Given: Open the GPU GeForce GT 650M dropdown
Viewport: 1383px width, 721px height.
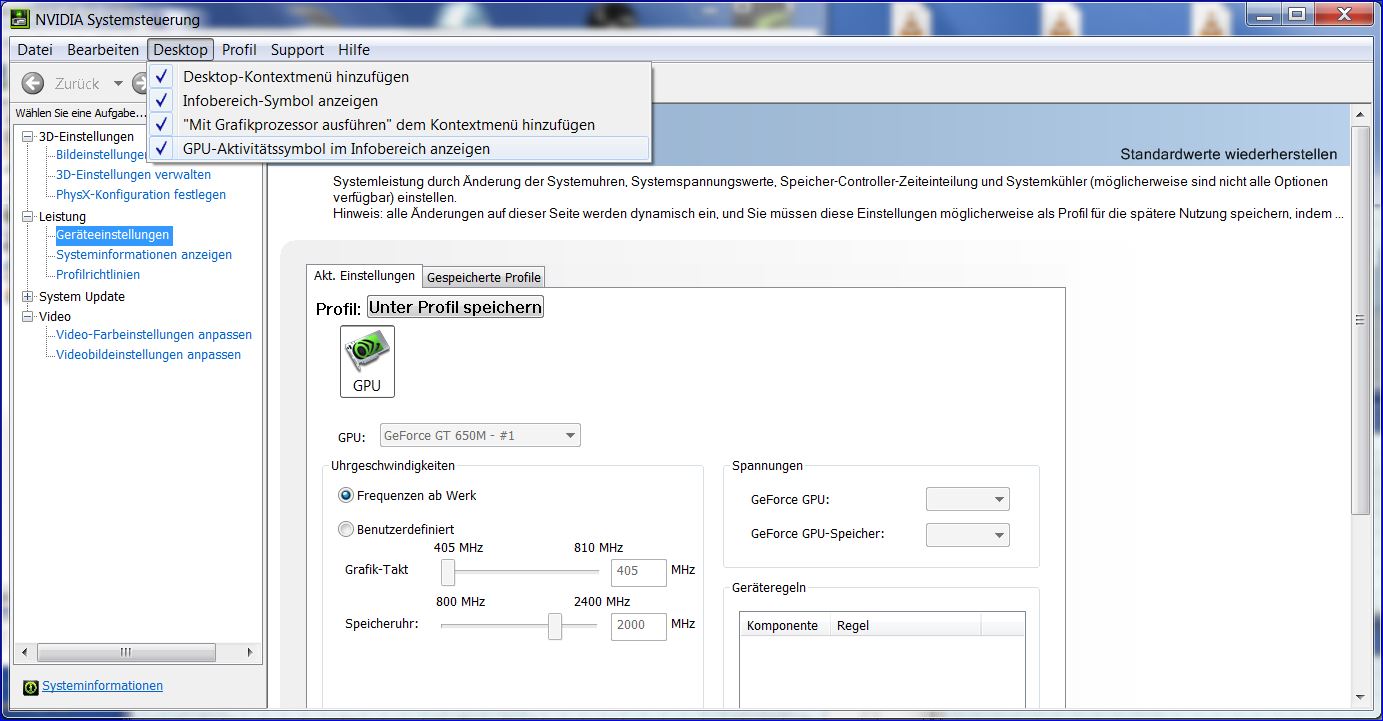Looking at the screenshot, I should click(479, 435).
